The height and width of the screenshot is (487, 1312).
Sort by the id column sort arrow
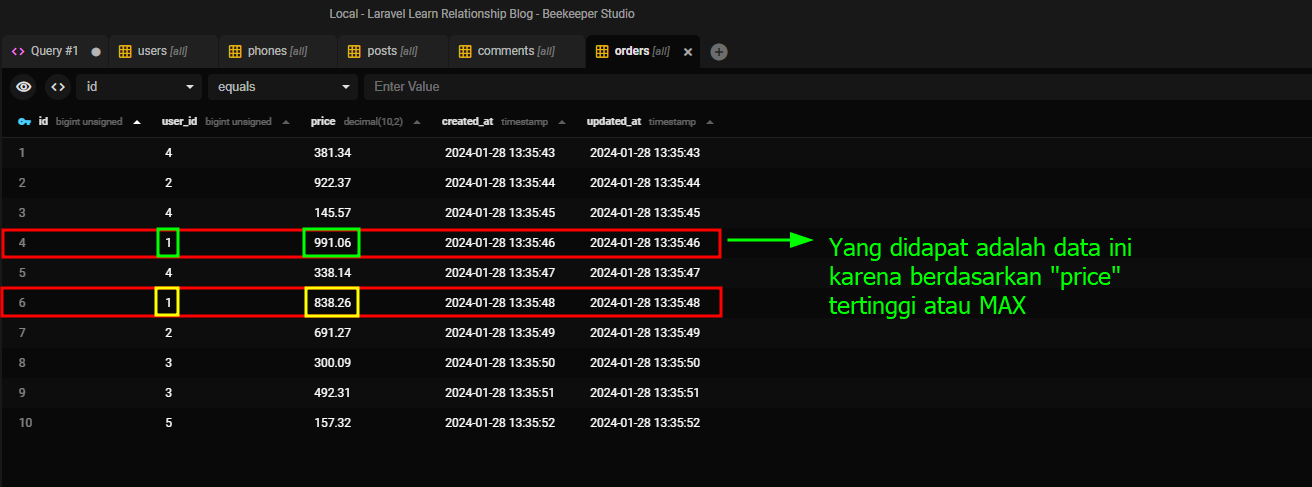pyautogui.click(x=137, y=122)
